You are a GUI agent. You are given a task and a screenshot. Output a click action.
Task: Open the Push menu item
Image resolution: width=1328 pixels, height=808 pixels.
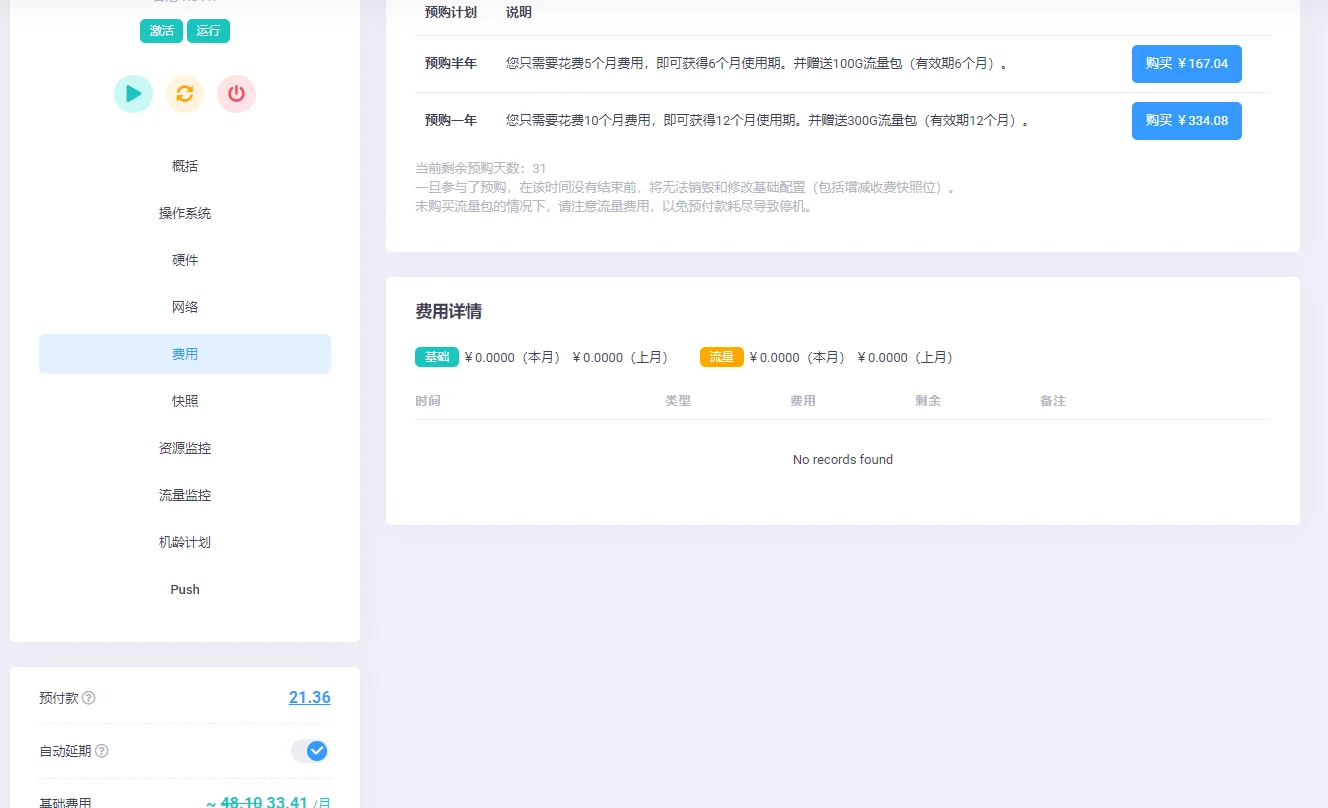[185, 589]
